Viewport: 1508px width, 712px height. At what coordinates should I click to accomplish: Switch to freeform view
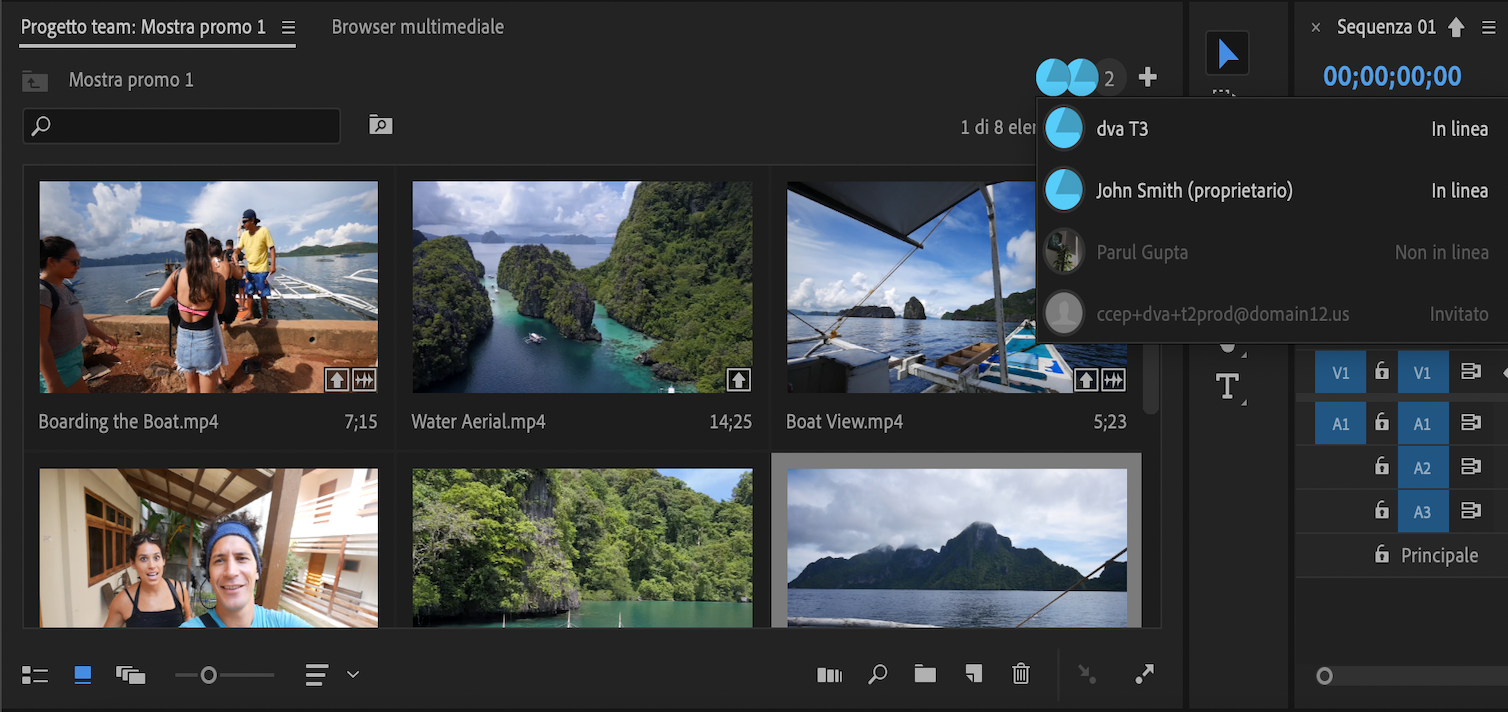tap(131, 675)
